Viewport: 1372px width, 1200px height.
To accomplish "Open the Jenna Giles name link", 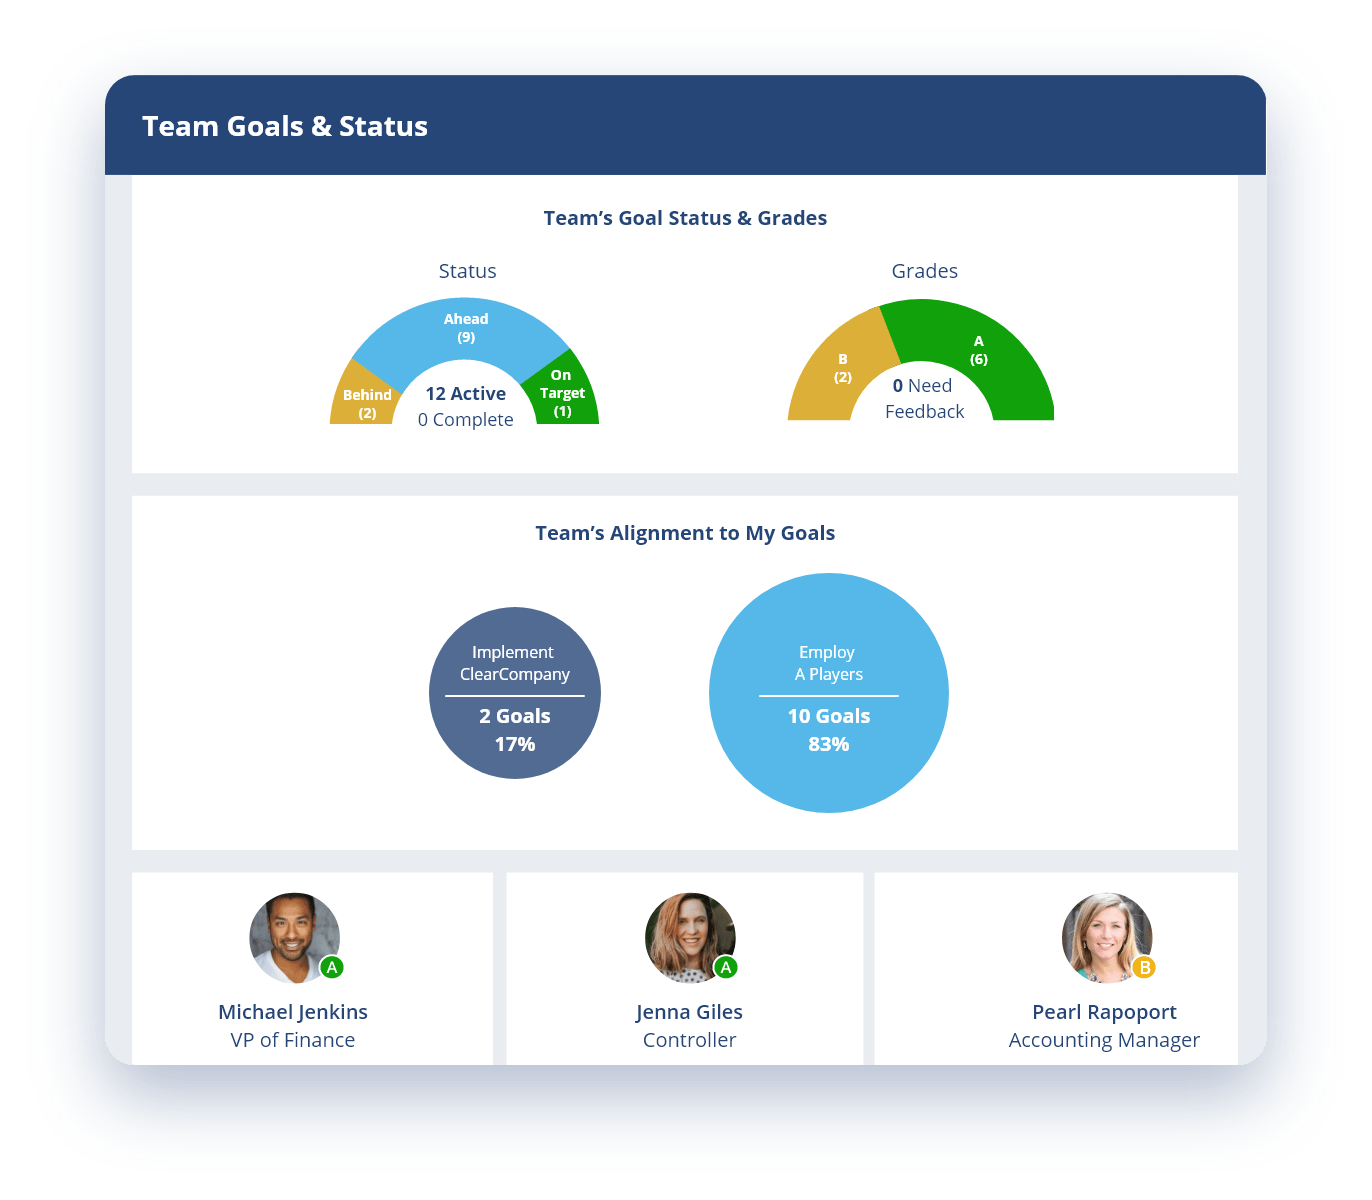I will [689, 1012].
